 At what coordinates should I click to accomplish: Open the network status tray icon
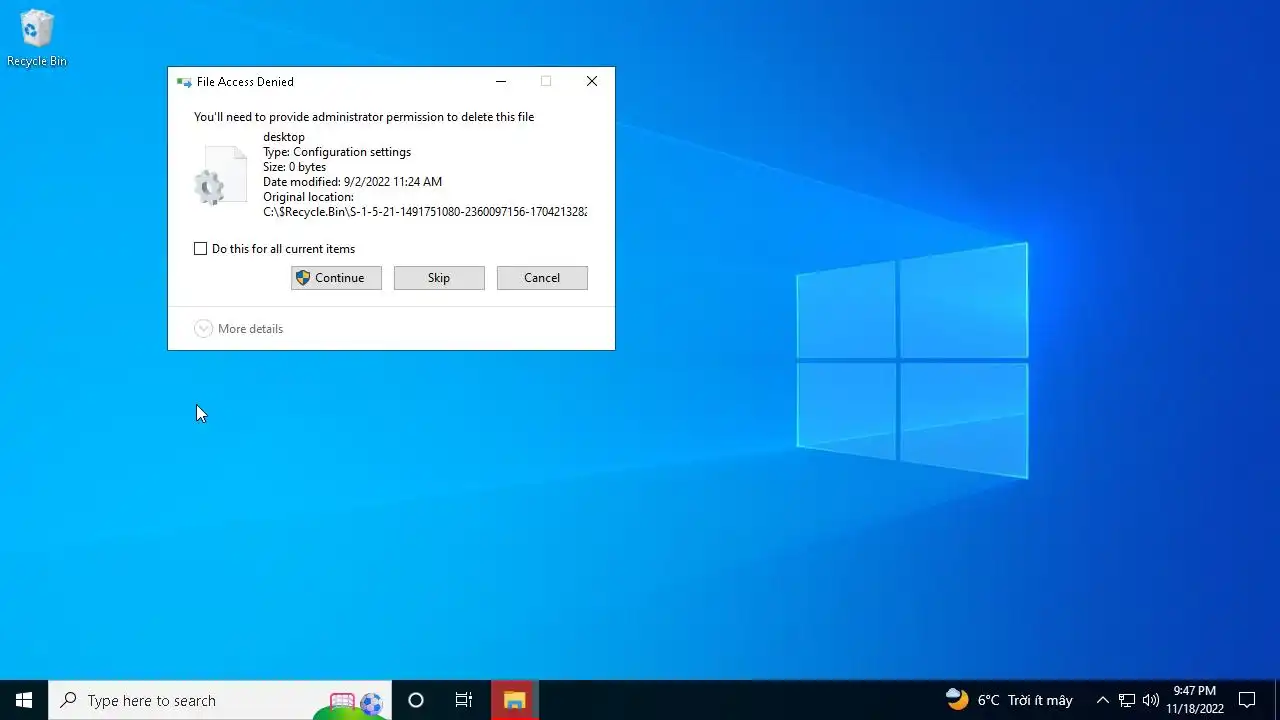tap(1127, 700)
